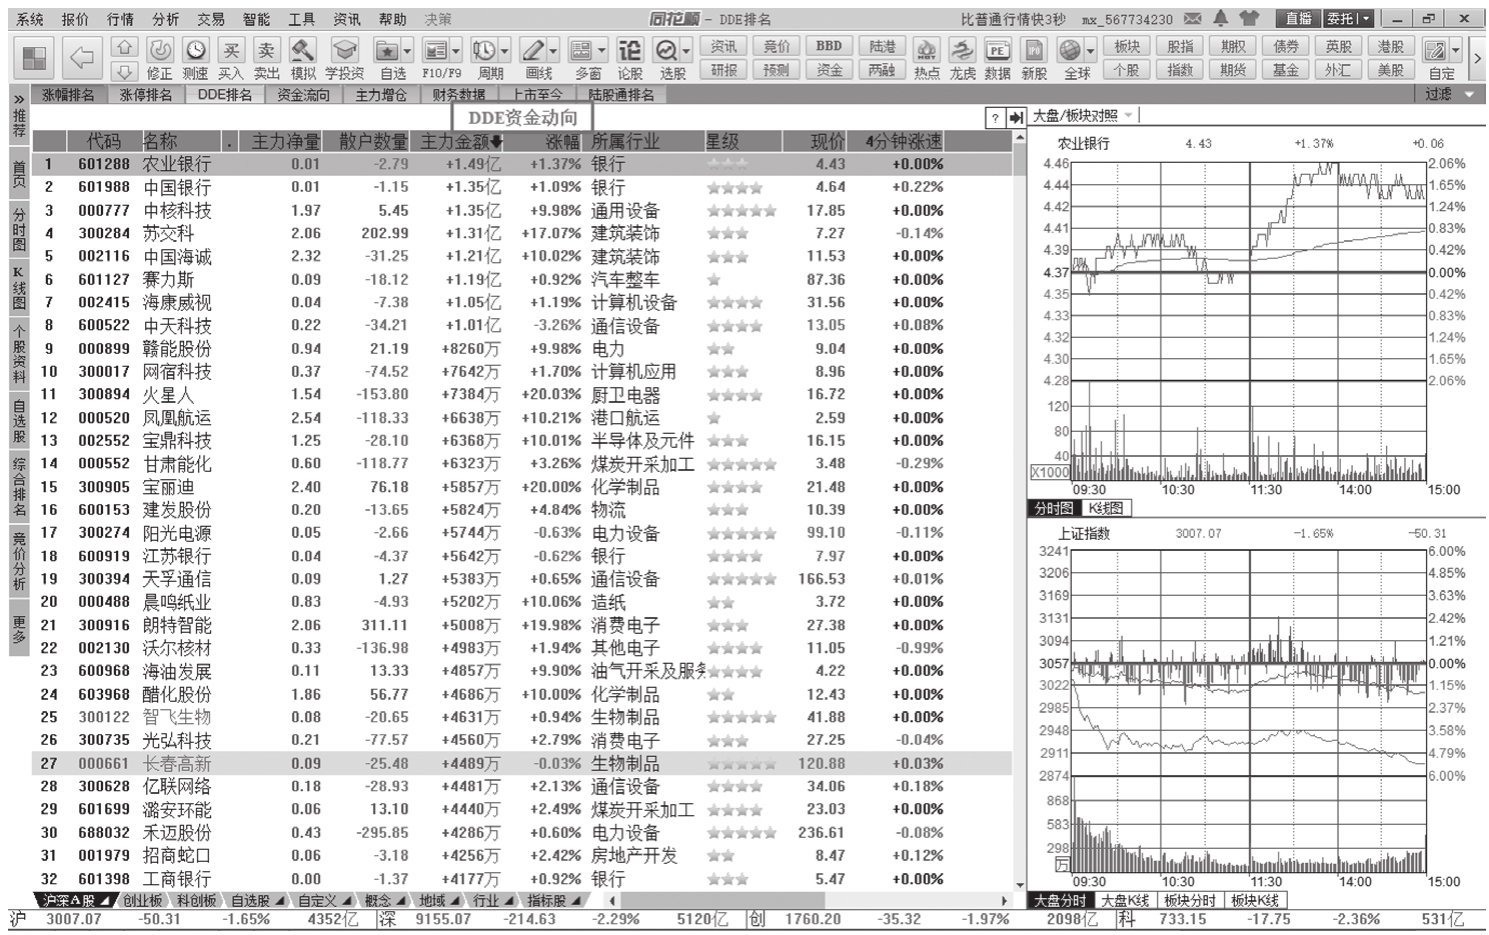Launch the 模拟 simulated trading icon

tap(302, 58)
